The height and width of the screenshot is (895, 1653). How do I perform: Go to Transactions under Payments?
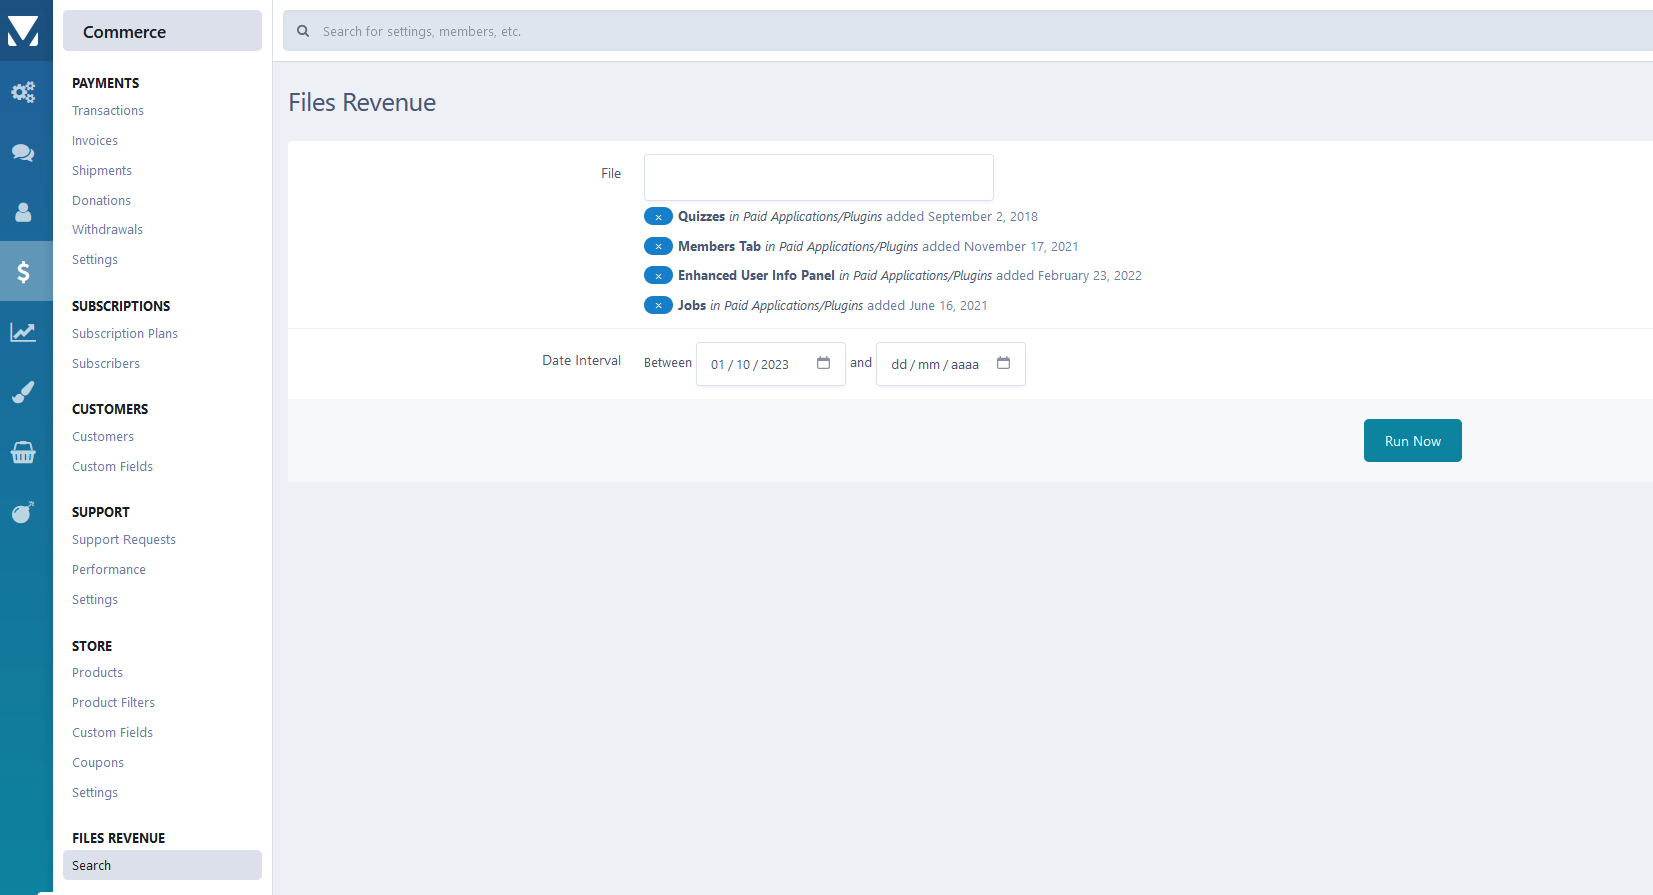pyautogui.click(x=108, y=111)
